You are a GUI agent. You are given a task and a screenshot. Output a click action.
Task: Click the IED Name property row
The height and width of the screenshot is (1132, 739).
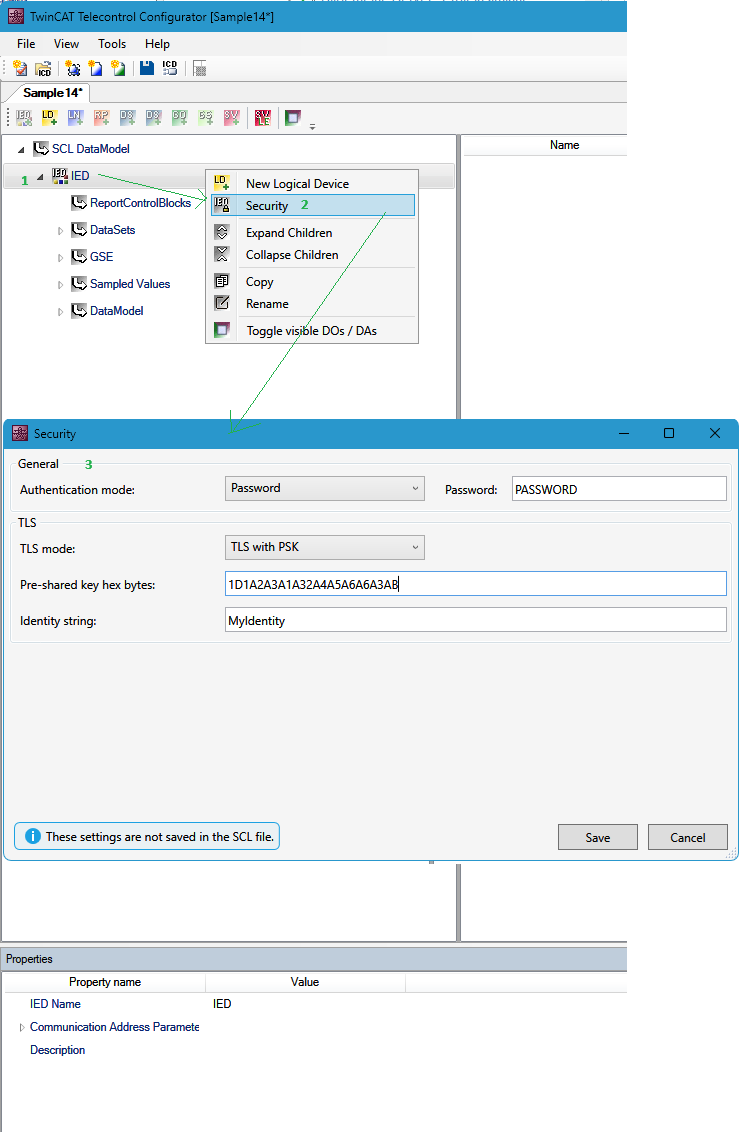click(x=315, y=1003)
